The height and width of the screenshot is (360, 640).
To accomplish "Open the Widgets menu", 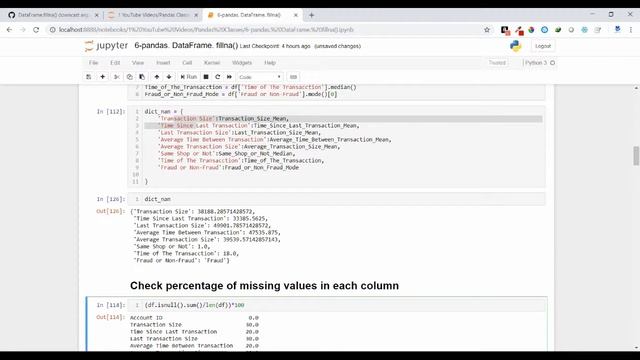I will pyautogui.click(x=242, y=63).
